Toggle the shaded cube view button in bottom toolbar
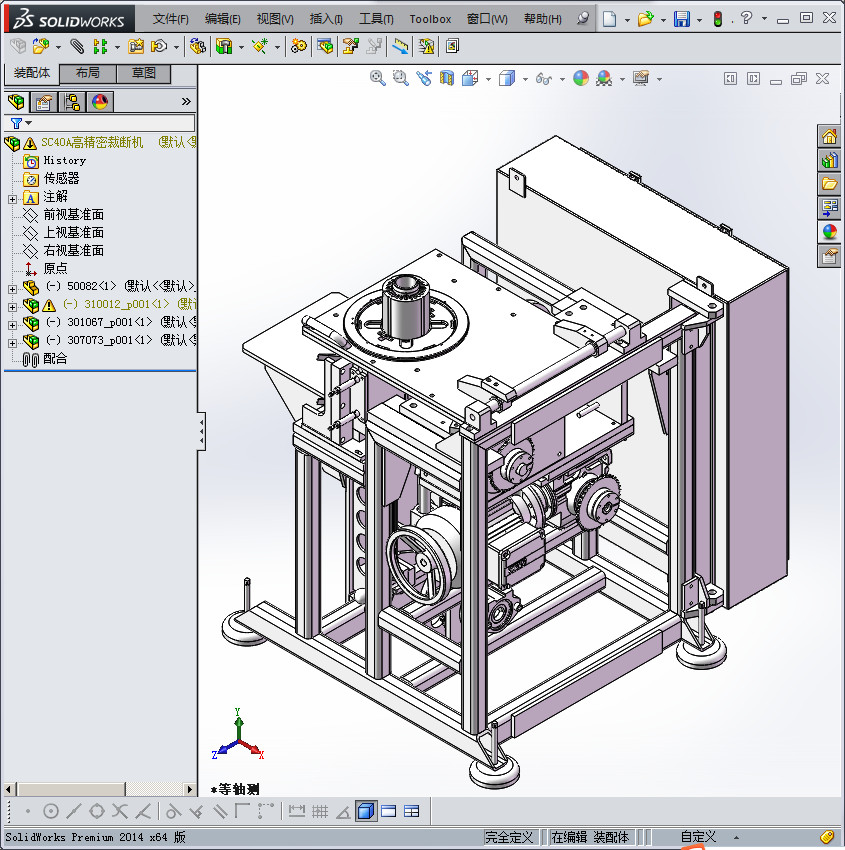The width and height of the screenshot is (845, 850). pos(366,811)
